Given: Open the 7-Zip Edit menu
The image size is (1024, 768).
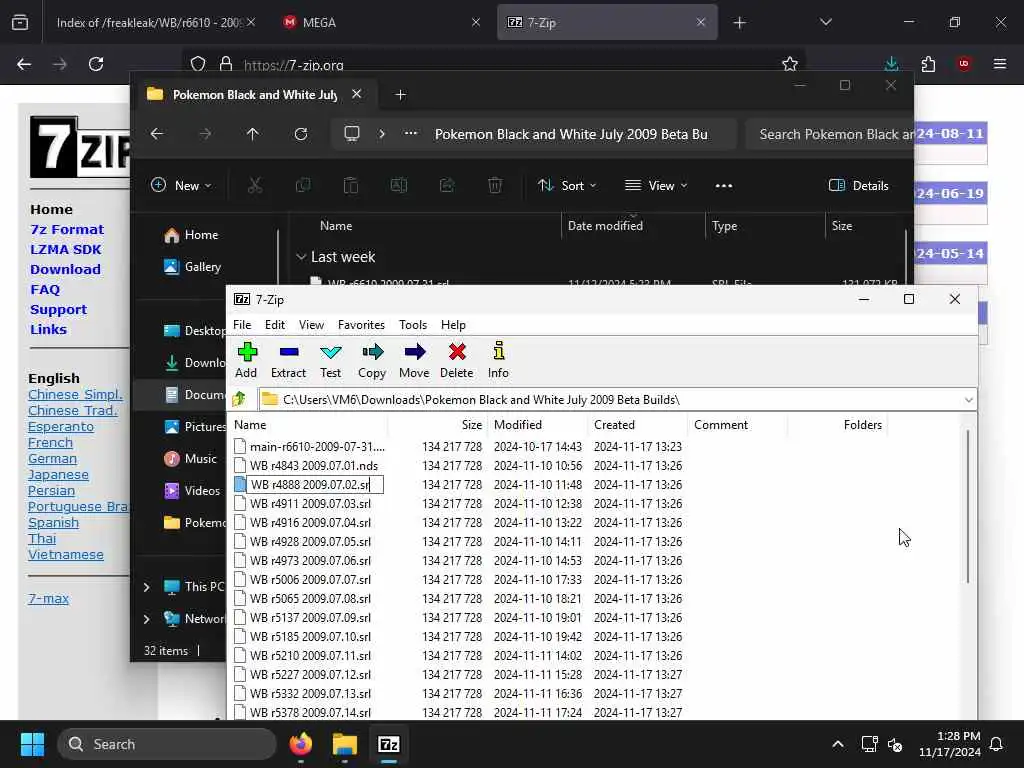Looking at the screenshot, I should pos(274,325).
